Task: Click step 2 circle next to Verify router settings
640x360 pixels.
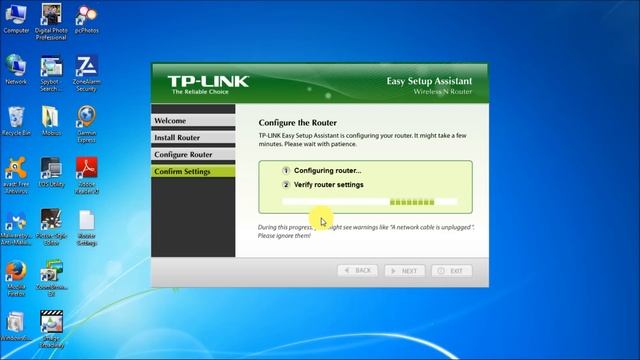Action: [x=286, y=185]
